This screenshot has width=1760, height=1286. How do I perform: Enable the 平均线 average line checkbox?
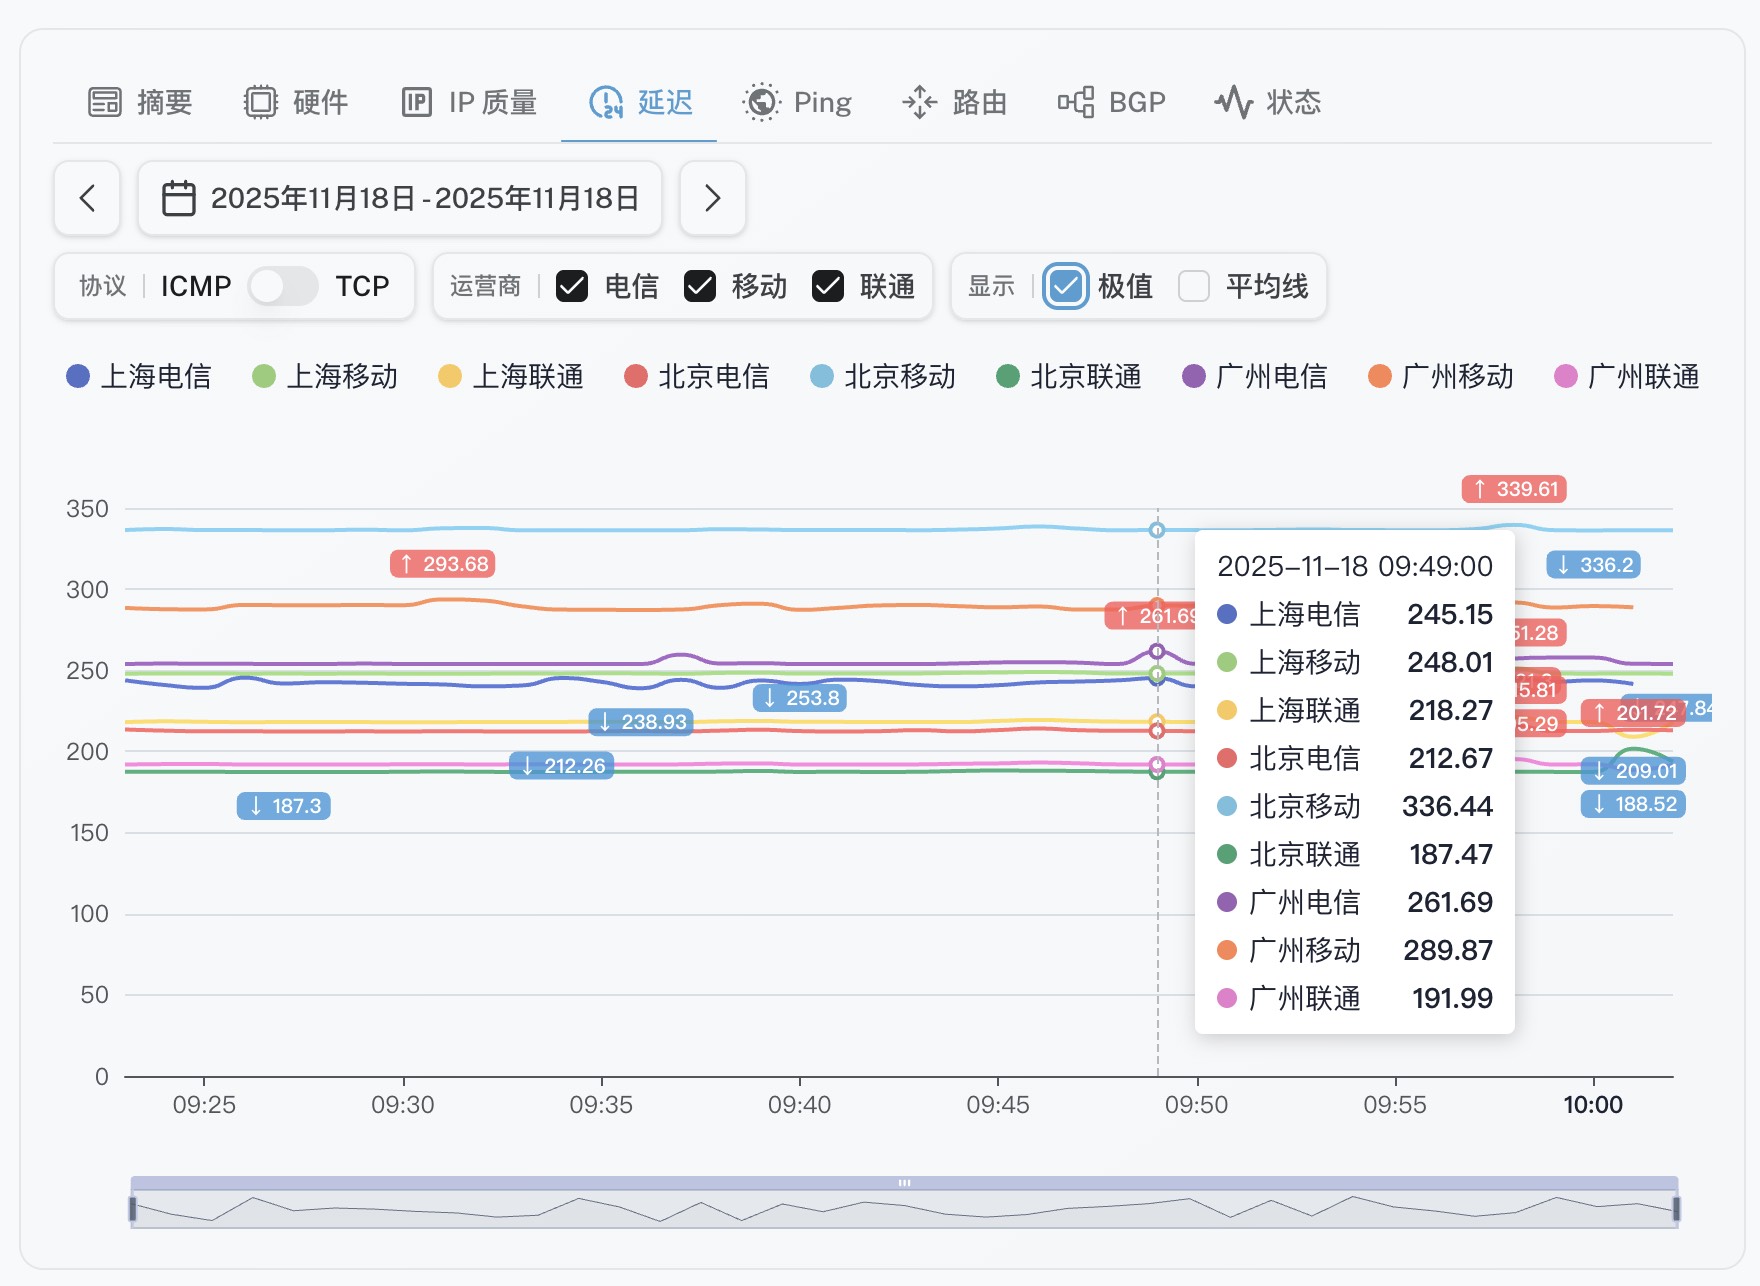coord(1194,287)
